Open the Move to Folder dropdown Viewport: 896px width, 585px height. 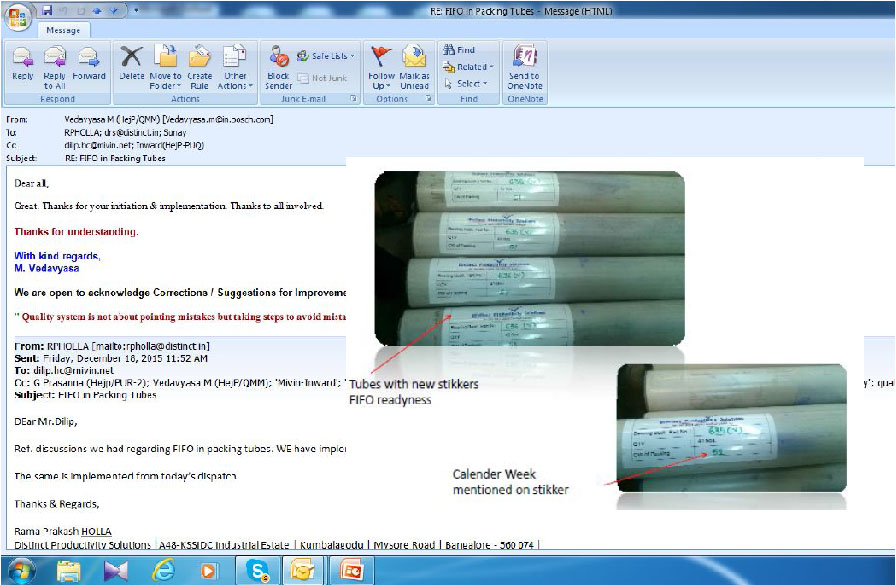pos(165,67)
